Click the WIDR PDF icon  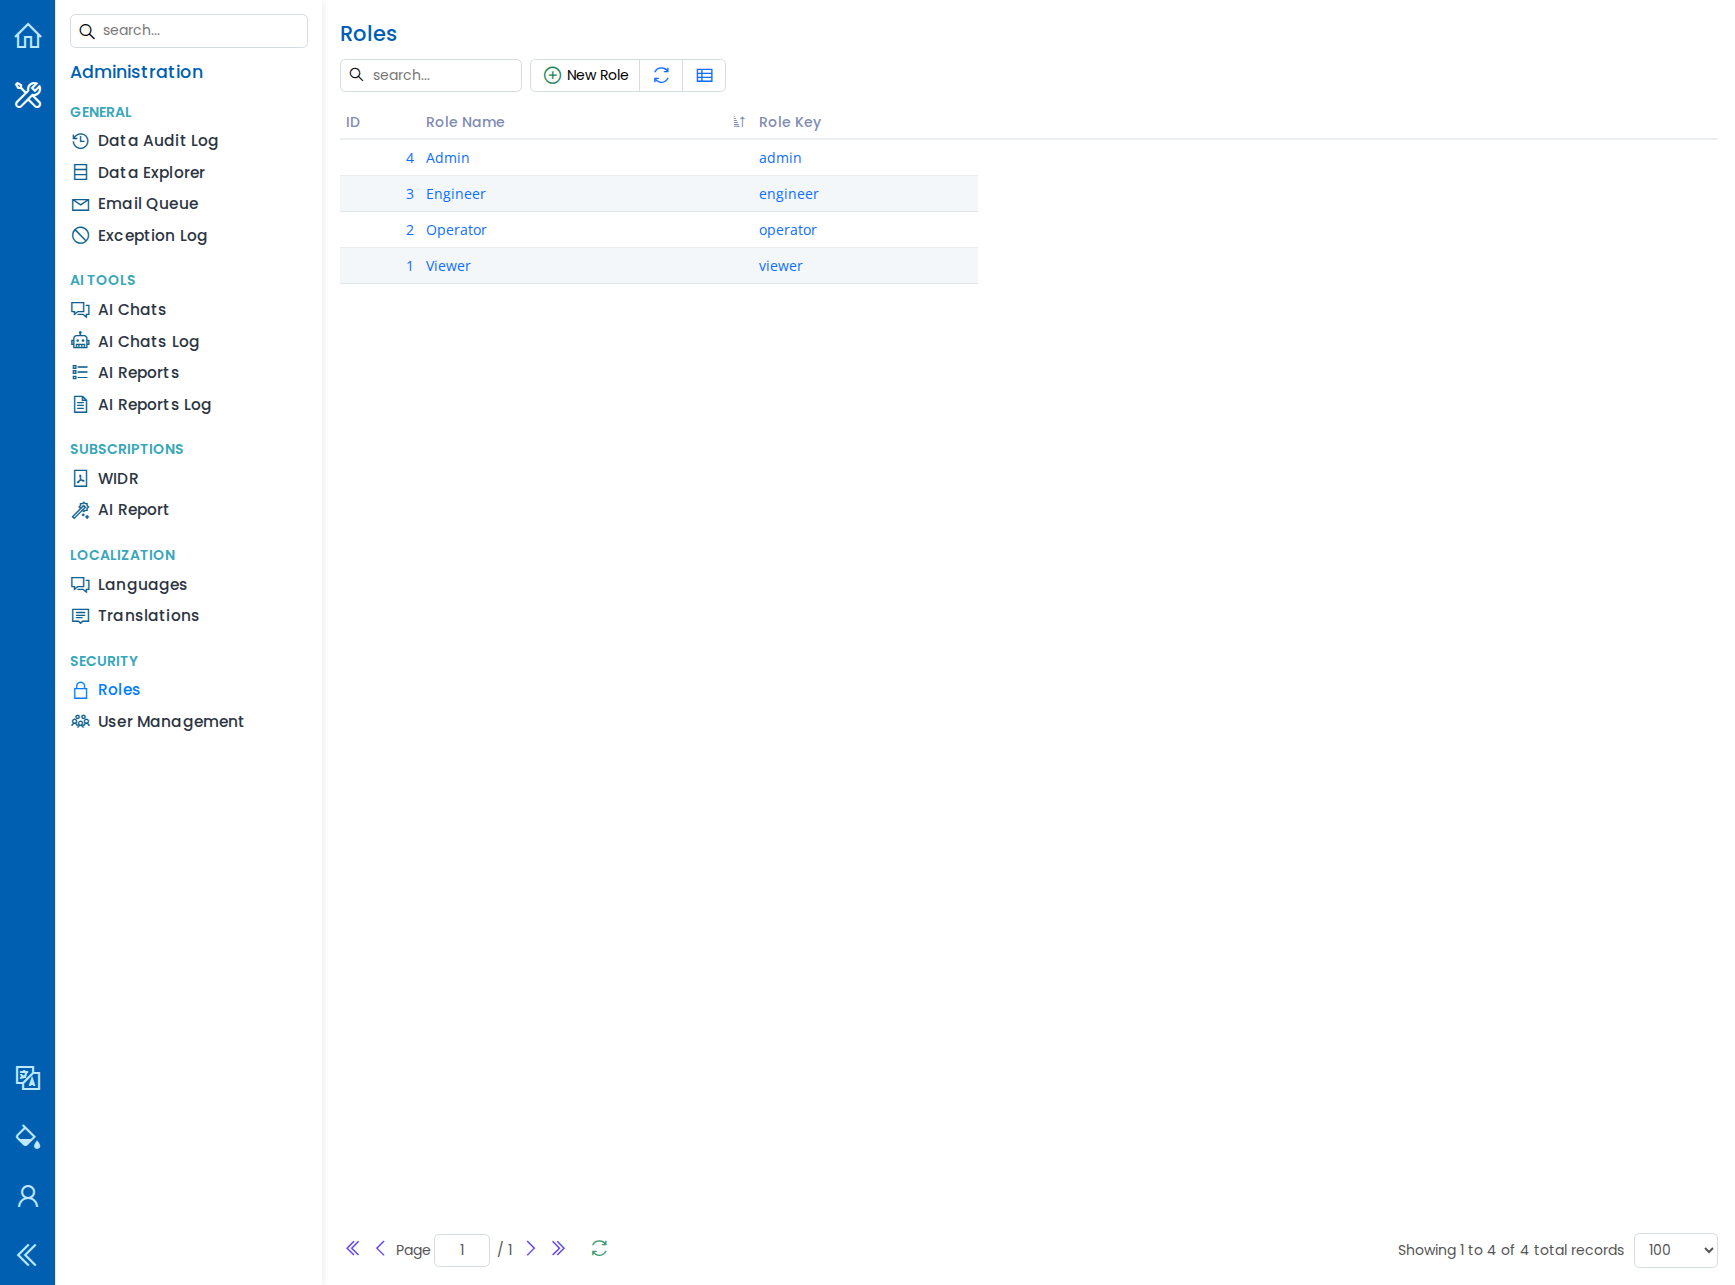tap(81, 479)
